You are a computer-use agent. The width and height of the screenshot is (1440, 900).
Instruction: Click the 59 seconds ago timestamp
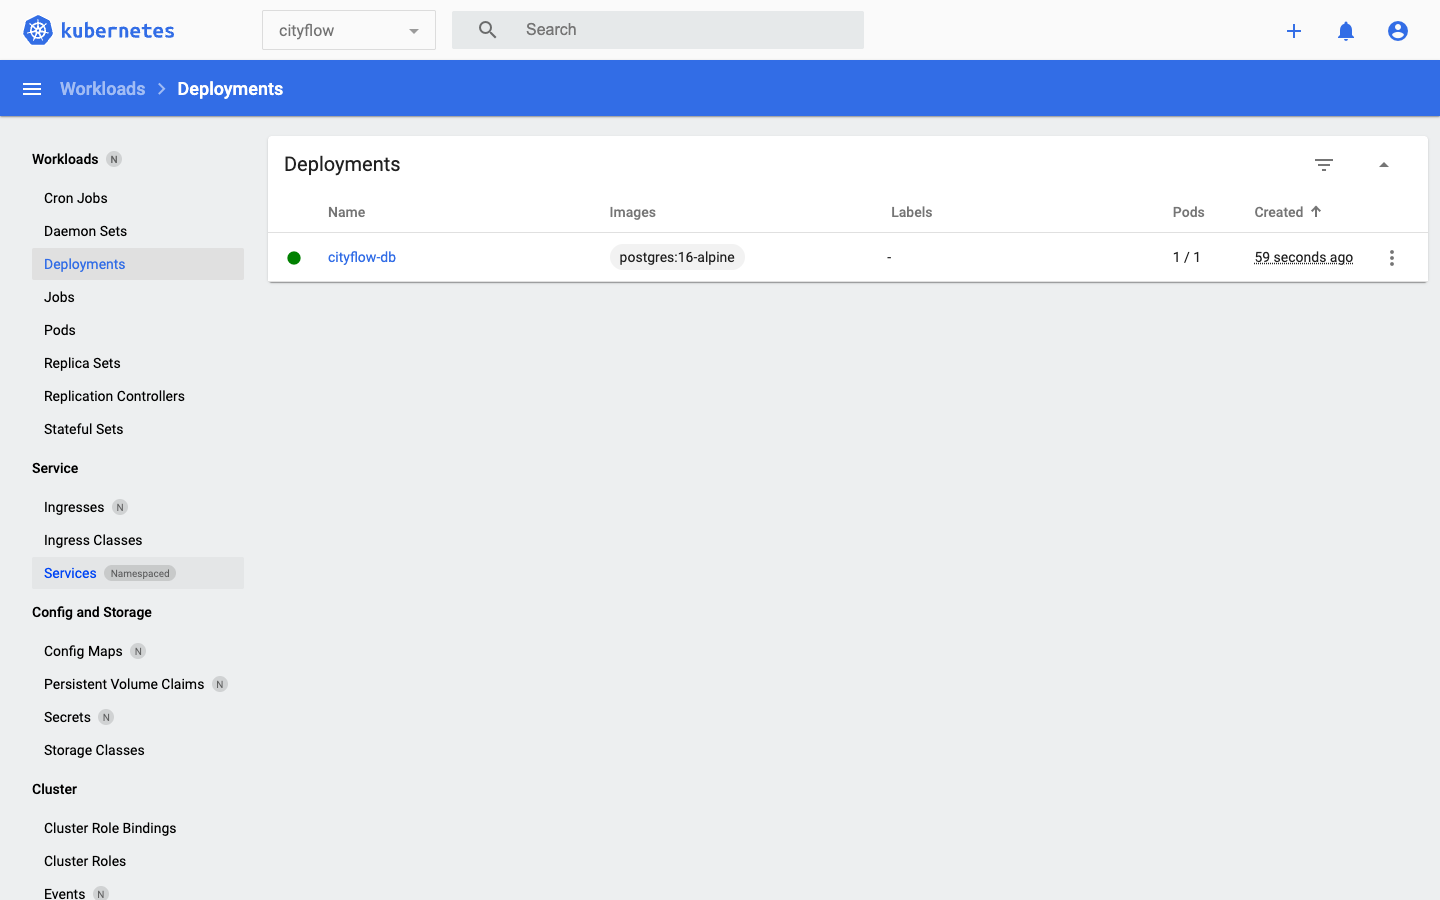1304,257
